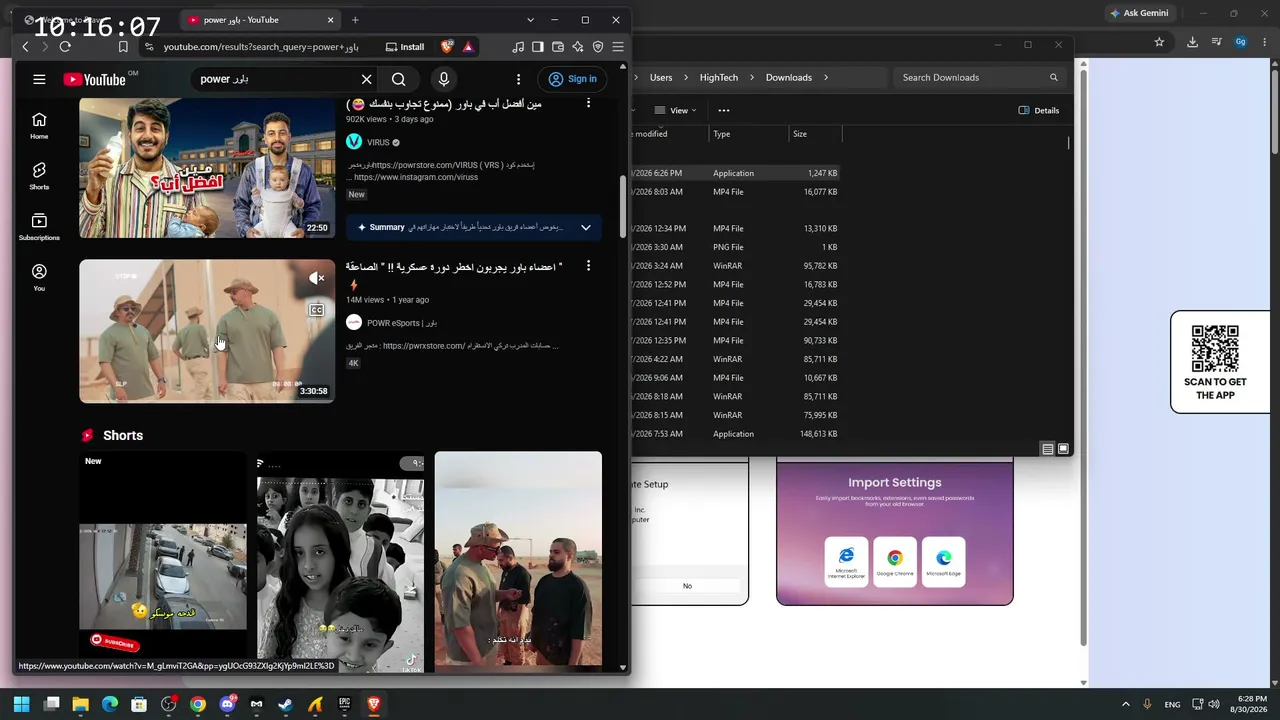Screen dimensions: 1280x720
Task: Click the Brave address bar URL
Action: tap(261, 47)
